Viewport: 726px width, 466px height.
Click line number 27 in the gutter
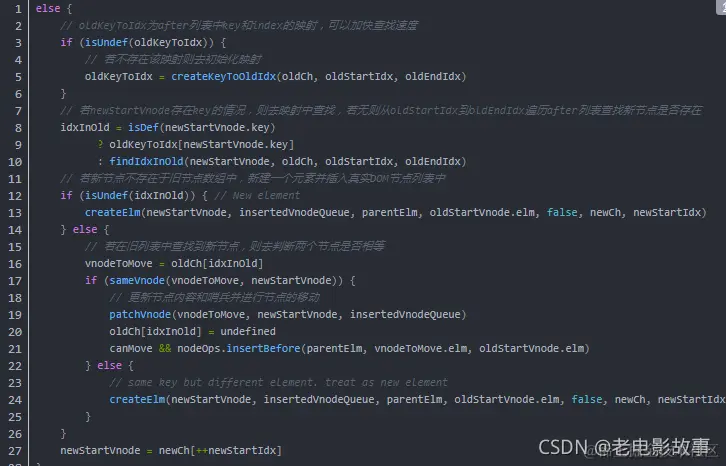click(x=15, y=451)
